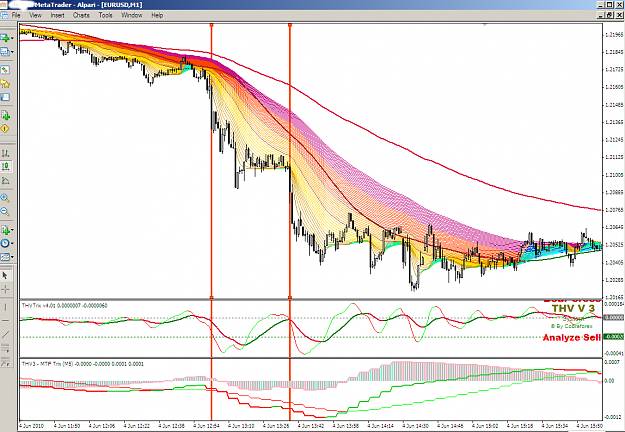The height and width of the screenshot is (432, 625).
Task: Click the THV3 - MTF Trix indicator label
Action: (83, 364)
